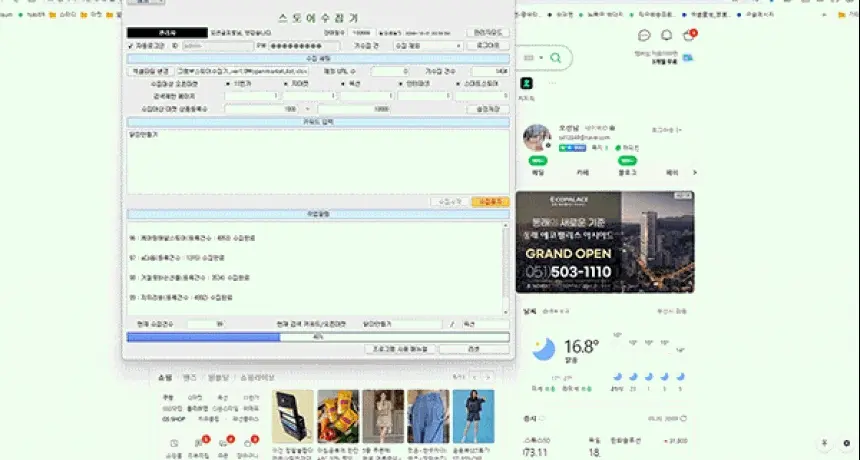Screen dimensions: 860x460
Task: Select the 스마트스토어 radio option
Action: [478, 84]
